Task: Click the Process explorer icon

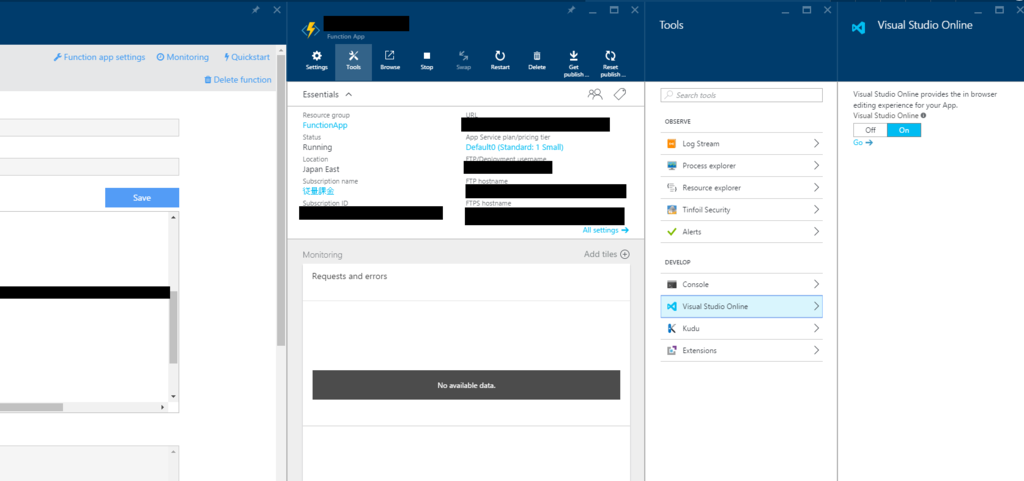Action: [671, 166]
